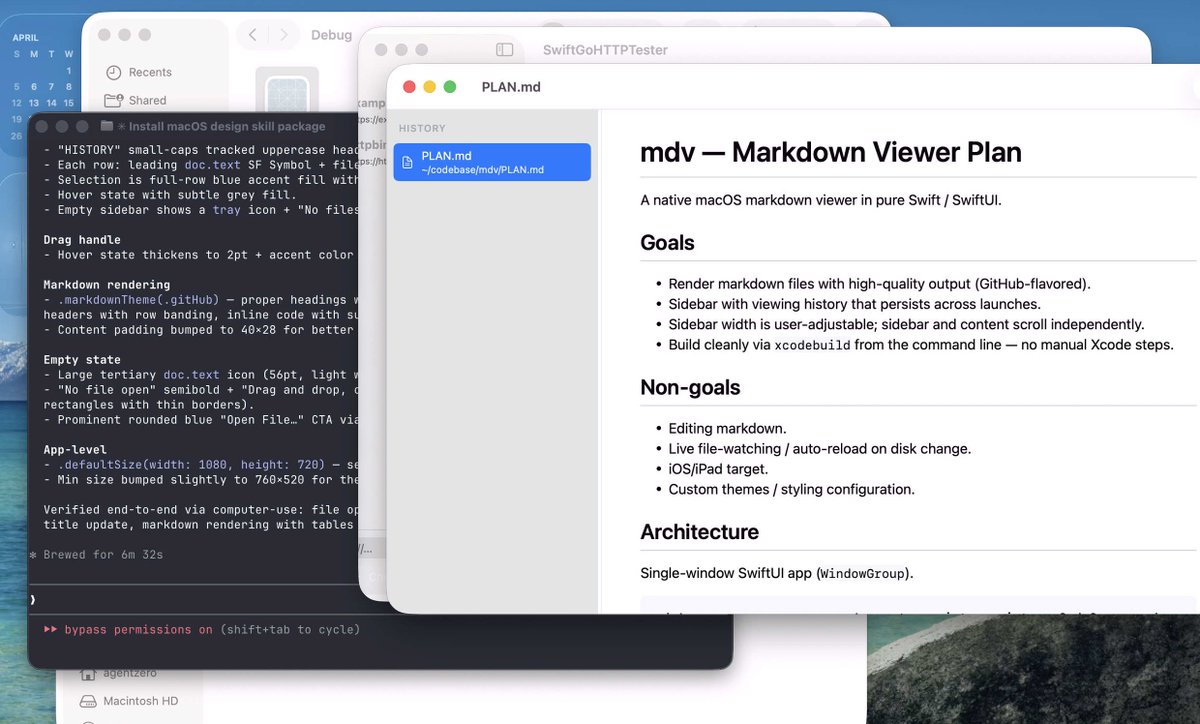The width and height of the screenshot is (1200, 724).
Task: Go forward using Finder's right chevron
Action: pyautogui.click(x=284, y=35)
